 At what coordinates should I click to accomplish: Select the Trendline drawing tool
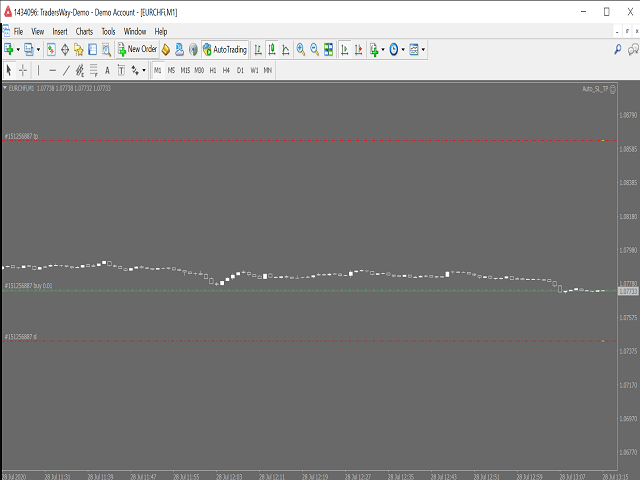(66, 70)
